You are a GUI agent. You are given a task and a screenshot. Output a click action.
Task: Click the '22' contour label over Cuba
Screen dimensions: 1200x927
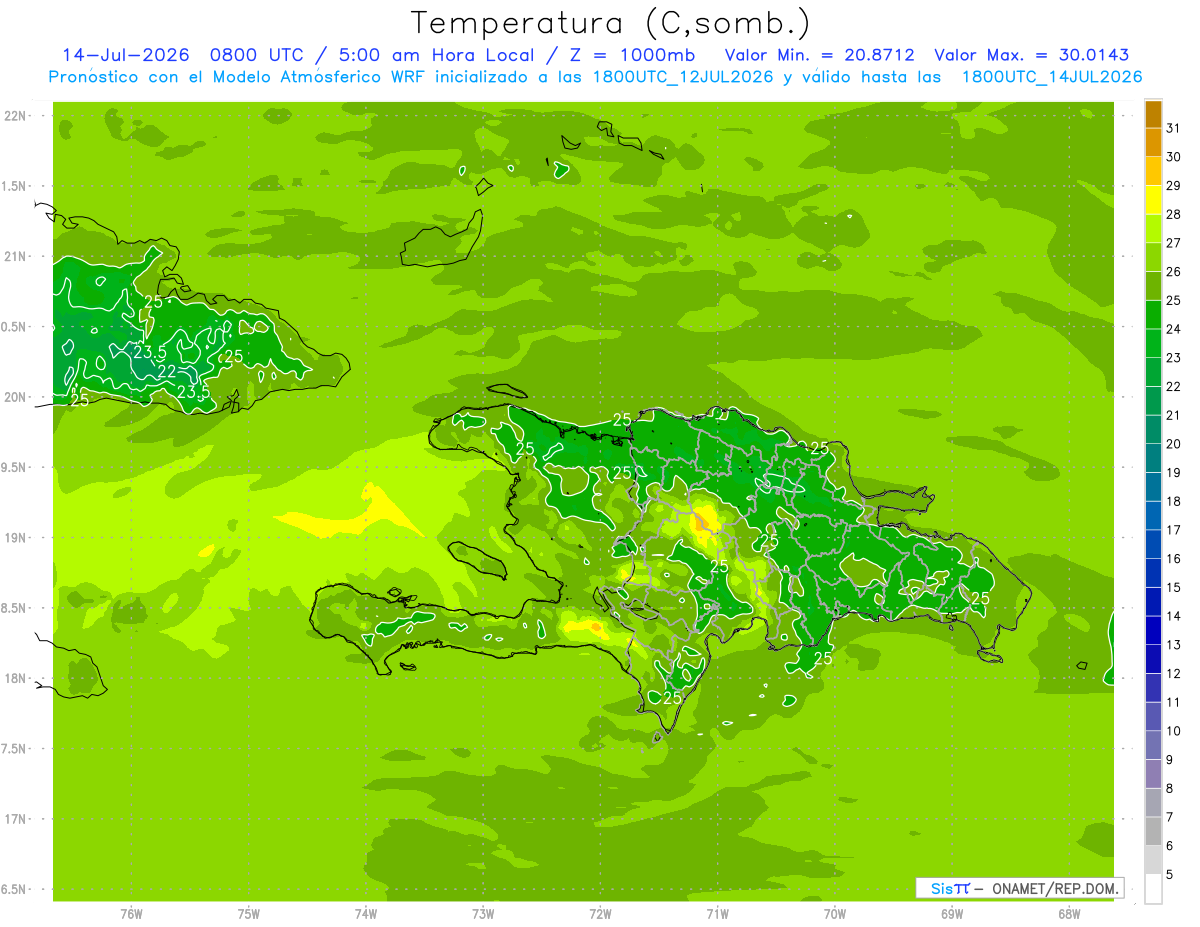tap(166, 372)
